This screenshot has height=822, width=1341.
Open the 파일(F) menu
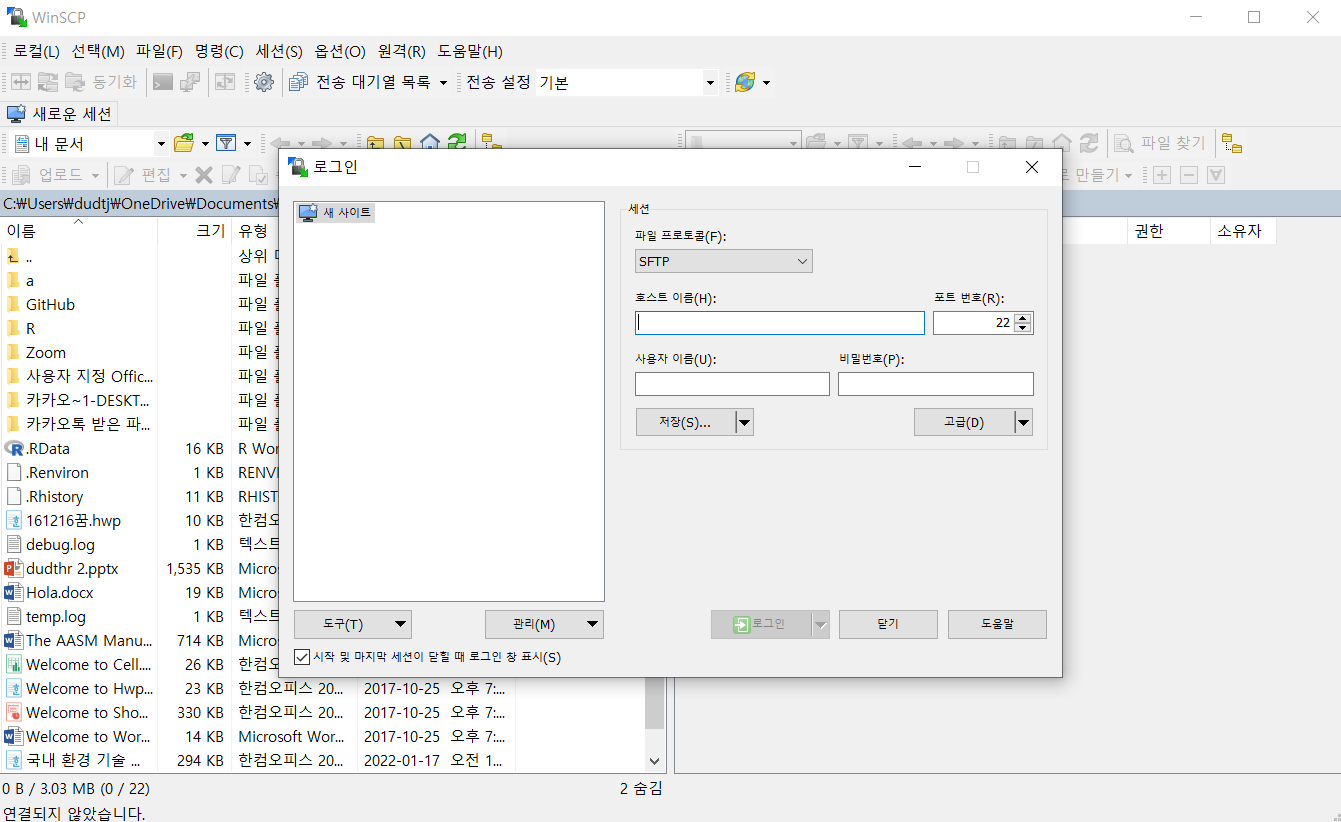pyautogui.click(x=159, y=51)
